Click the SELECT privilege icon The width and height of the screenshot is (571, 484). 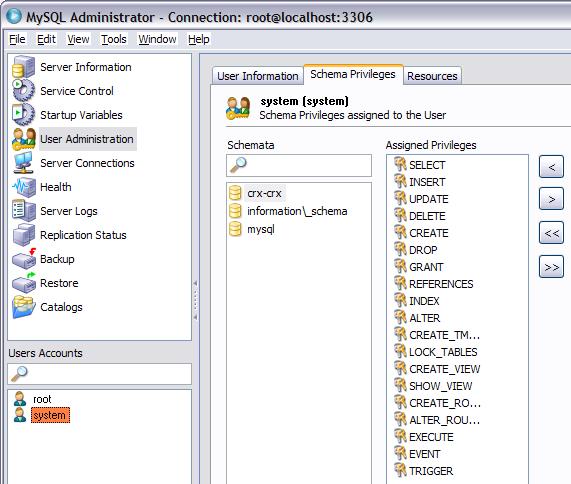400,164
